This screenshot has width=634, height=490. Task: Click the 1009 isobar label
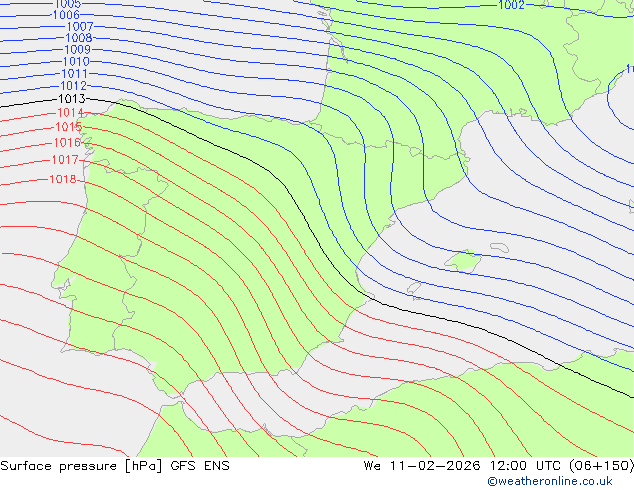click(x=78, y=50)
